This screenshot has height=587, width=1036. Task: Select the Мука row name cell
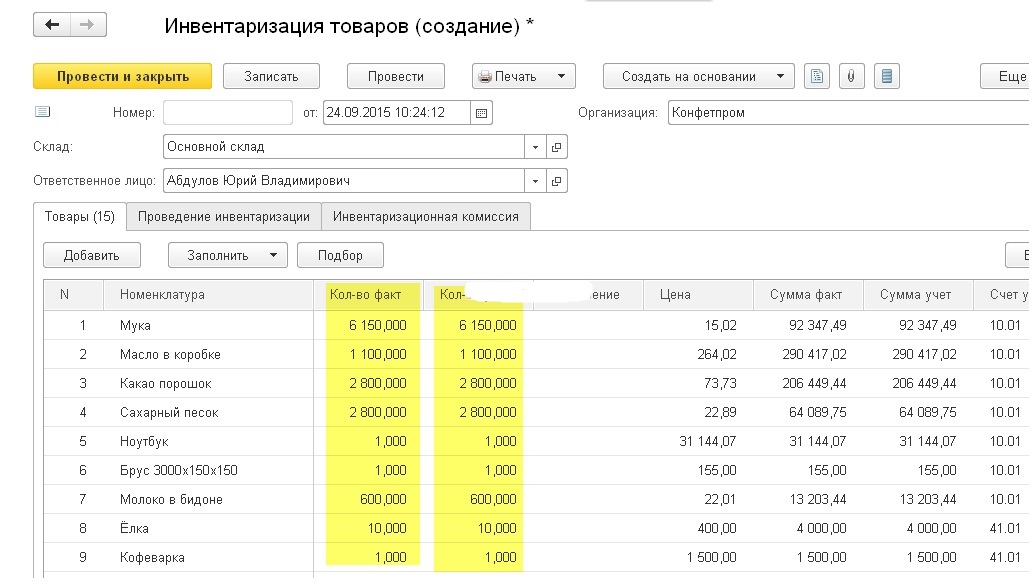(x=208, y=325)
